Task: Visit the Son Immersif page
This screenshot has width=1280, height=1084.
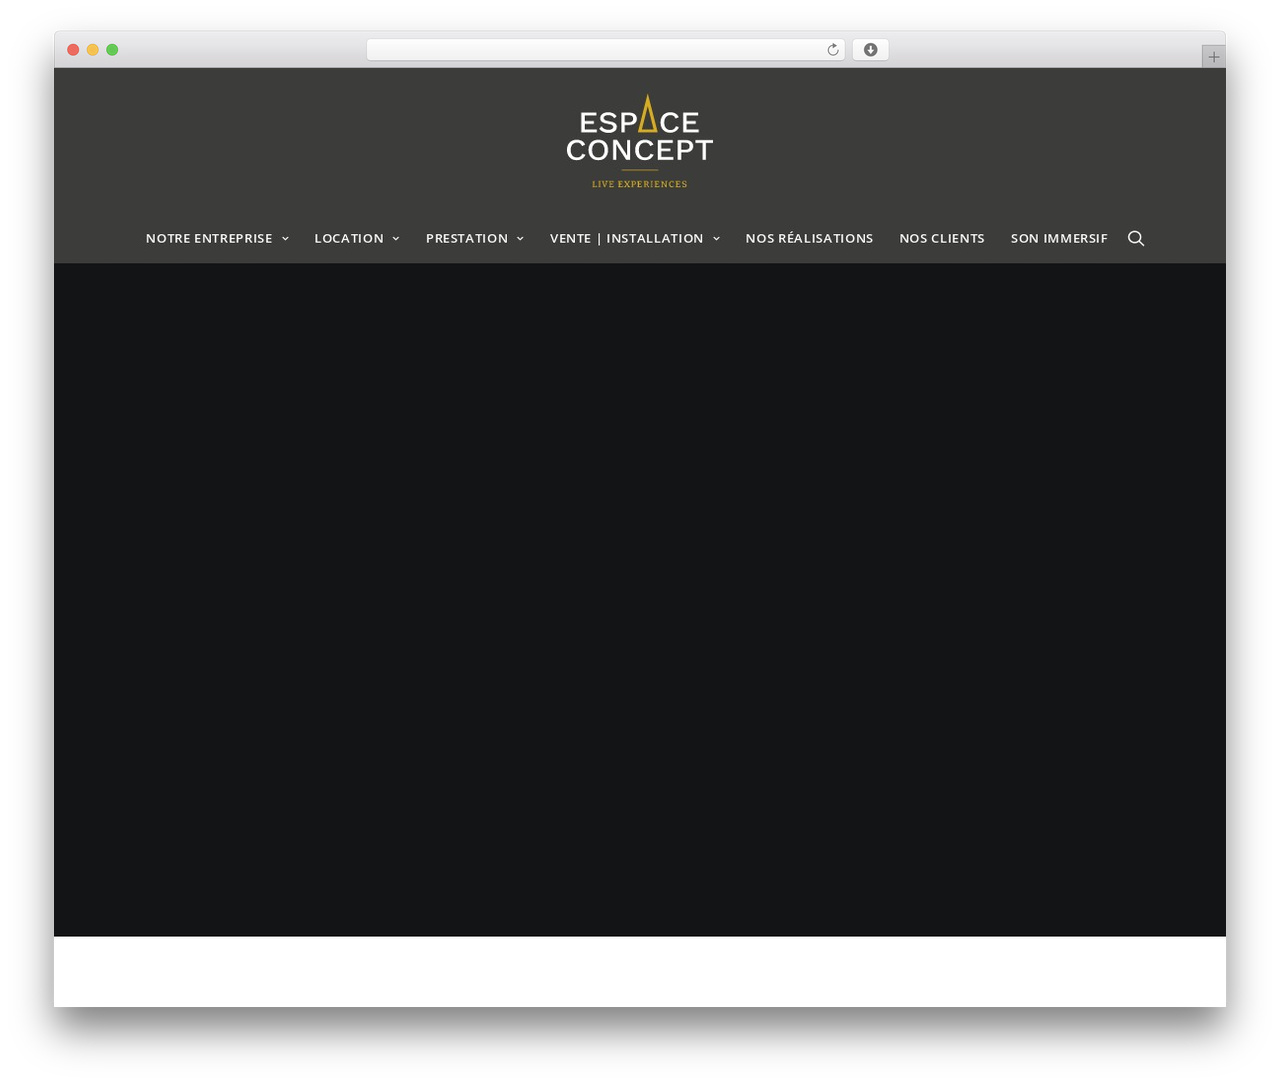Action: 1059,238
